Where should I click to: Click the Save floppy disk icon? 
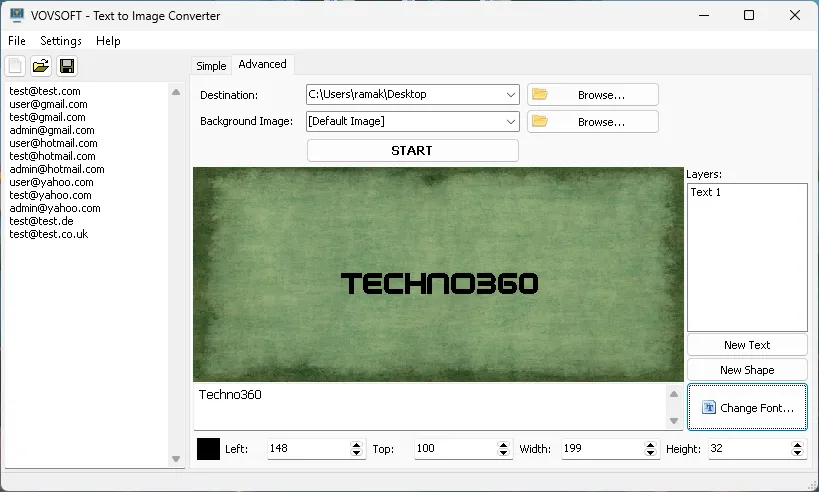tap(67, 67)
